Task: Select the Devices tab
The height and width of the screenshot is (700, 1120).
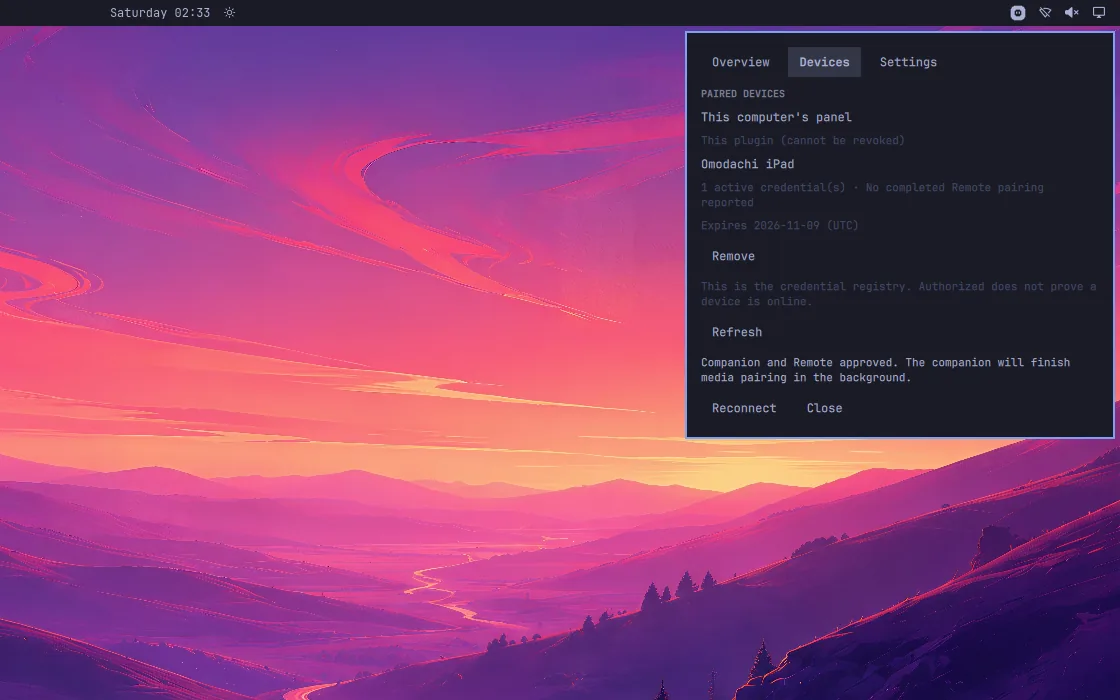Action: 824,62
